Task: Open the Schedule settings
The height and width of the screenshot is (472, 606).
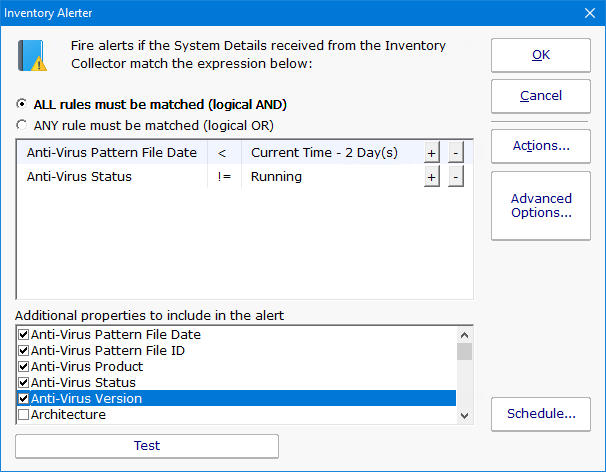Action: (540, 414)
